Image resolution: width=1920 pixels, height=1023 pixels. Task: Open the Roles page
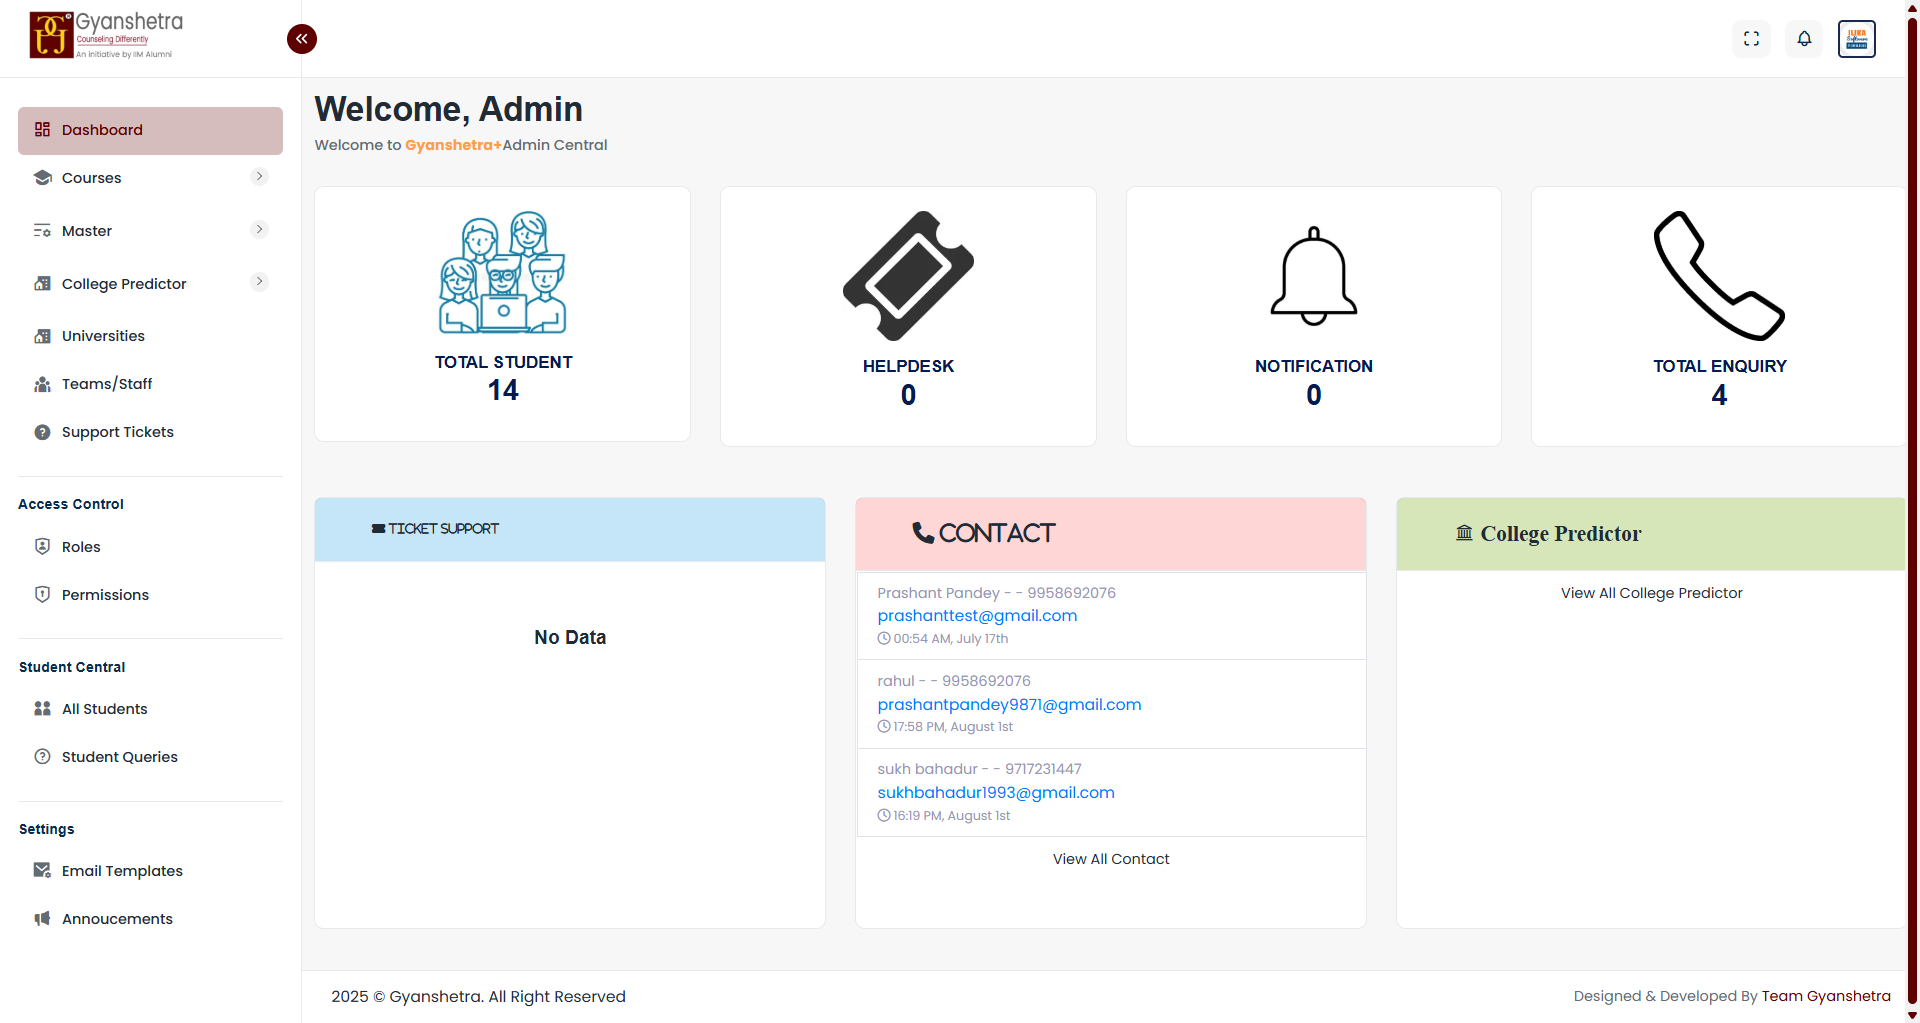(x=150, y=547)
